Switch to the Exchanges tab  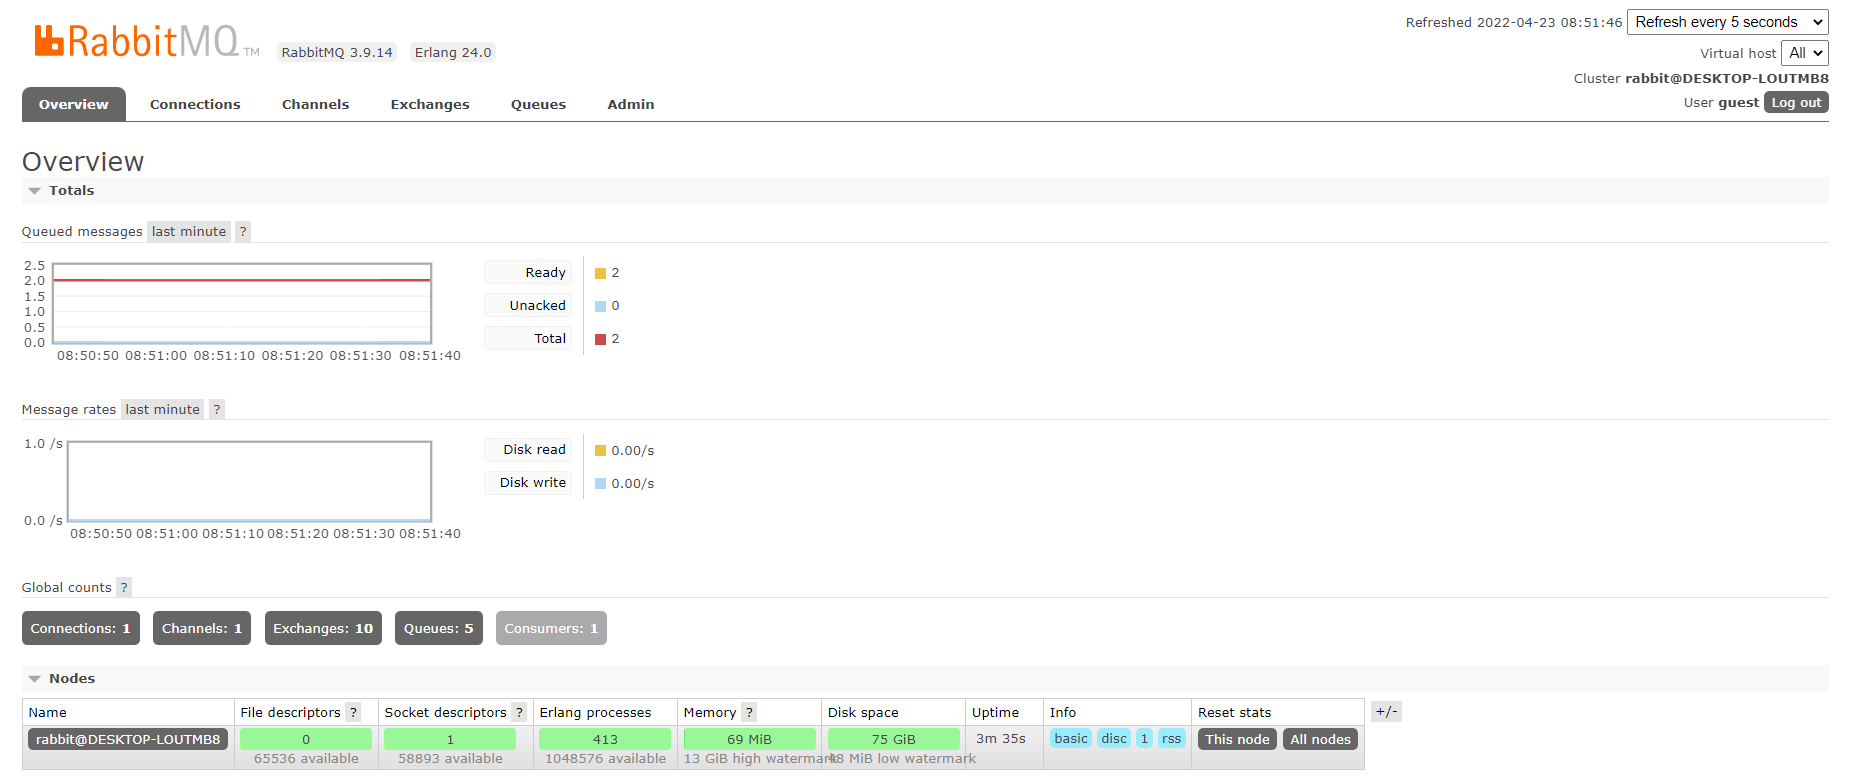pos(430,104)
